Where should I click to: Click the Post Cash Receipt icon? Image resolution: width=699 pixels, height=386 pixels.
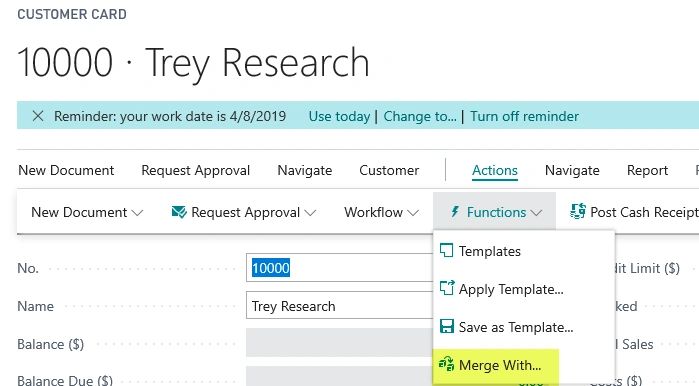pos(578,211)
